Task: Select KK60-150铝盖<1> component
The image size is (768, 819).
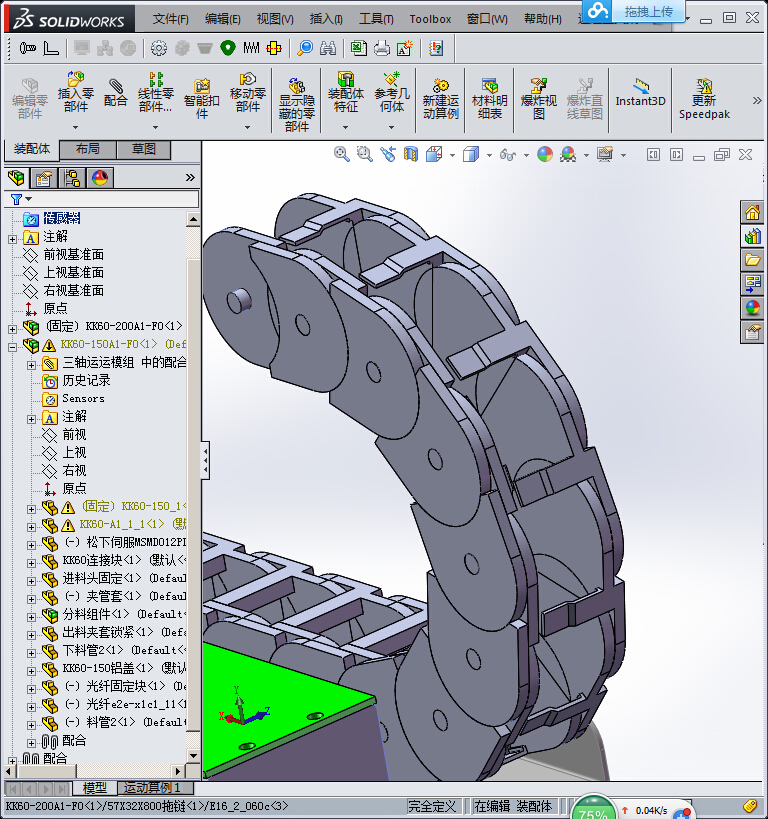Action: (x=124, y=668)
